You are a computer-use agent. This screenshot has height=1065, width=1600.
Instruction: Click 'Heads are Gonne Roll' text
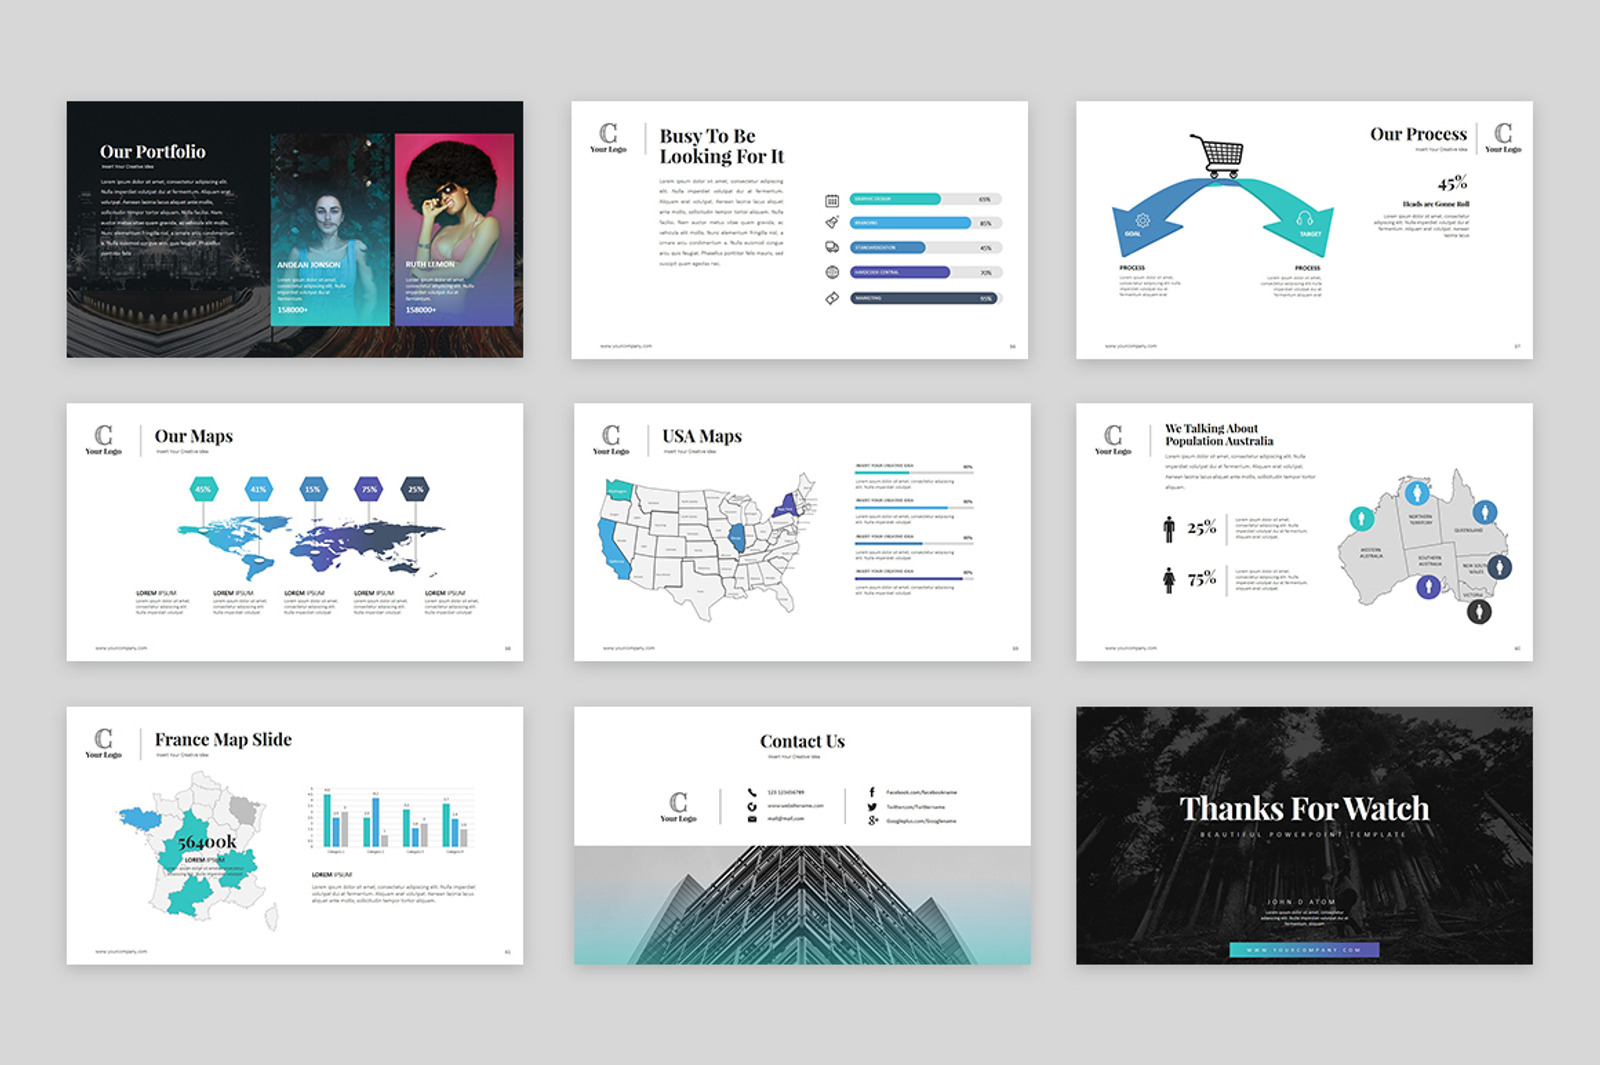pyautogui.click(x=1435, y=204)
